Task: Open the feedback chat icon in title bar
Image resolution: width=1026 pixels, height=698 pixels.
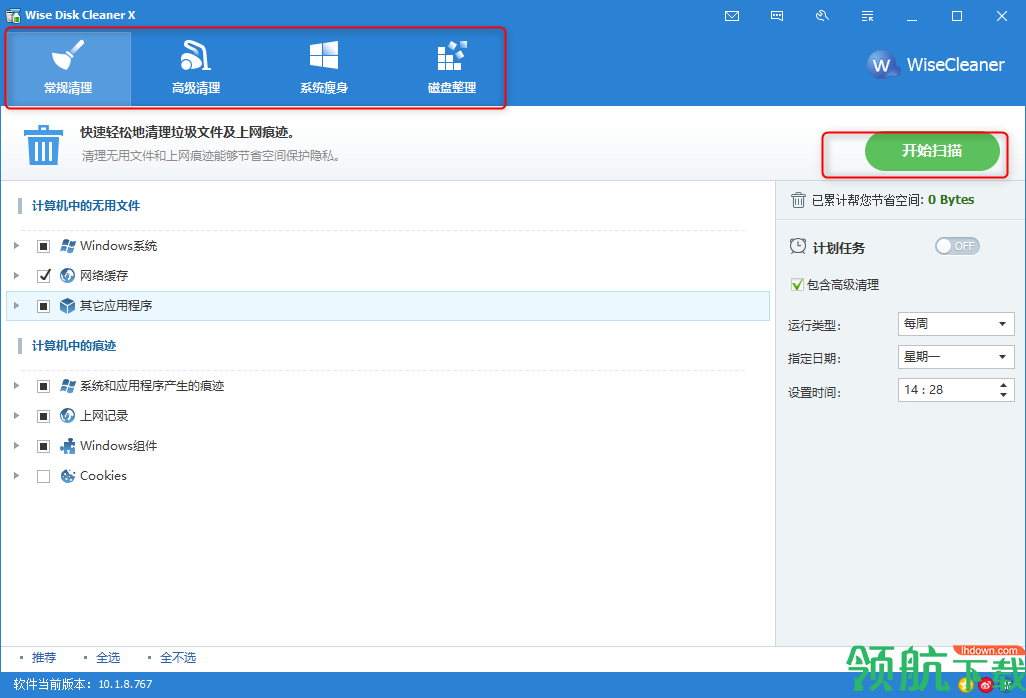Action: pos(777,16)
